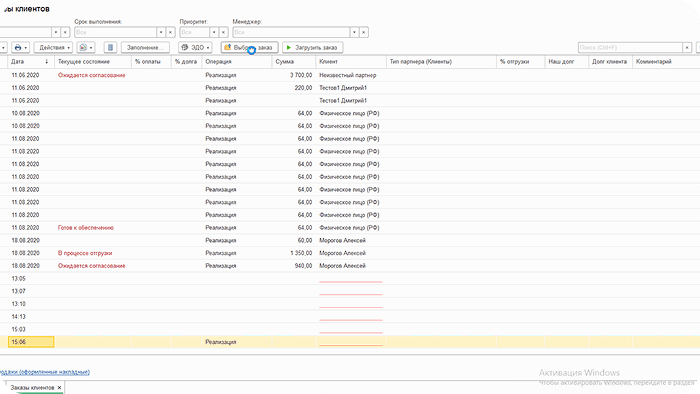Click the В процессе отгрузки status

tap(85, 253)
